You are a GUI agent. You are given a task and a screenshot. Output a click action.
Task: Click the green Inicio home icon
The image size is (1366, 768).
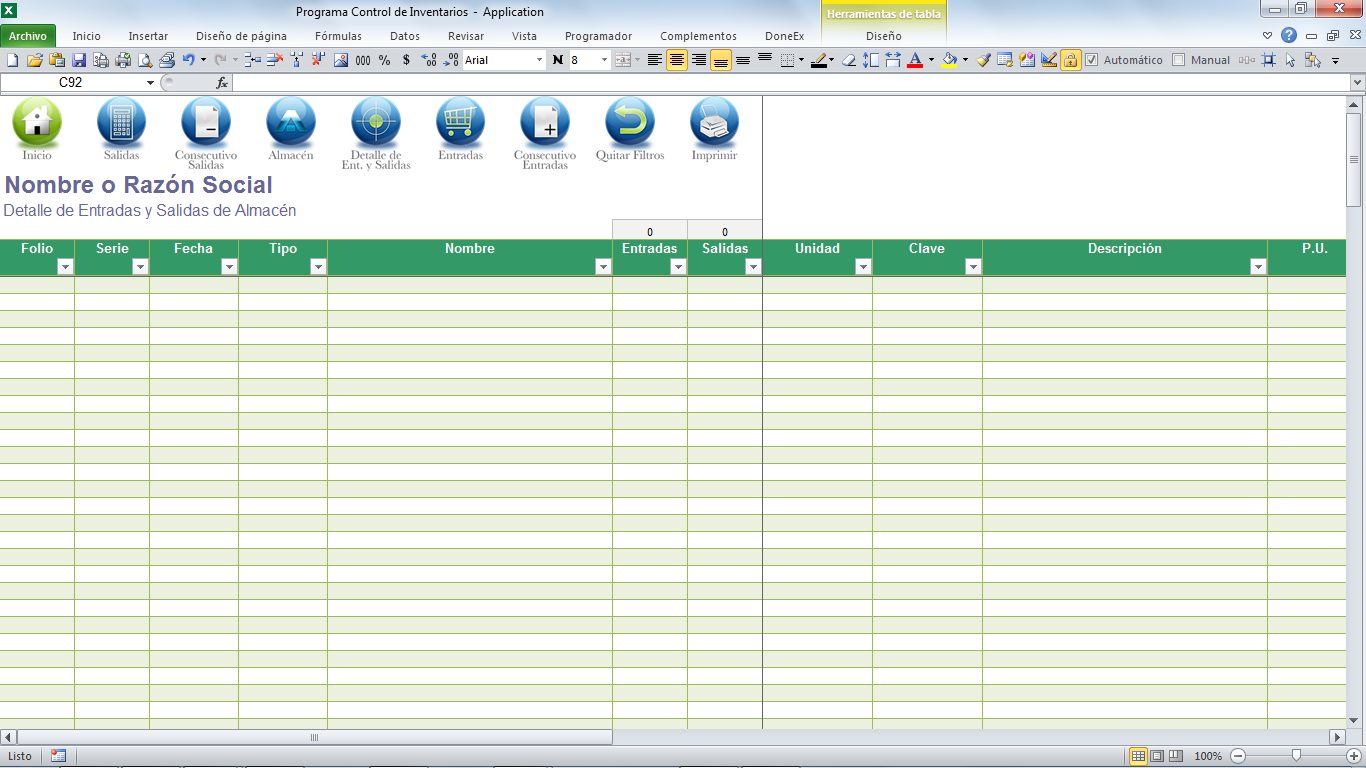coord(37,122)
